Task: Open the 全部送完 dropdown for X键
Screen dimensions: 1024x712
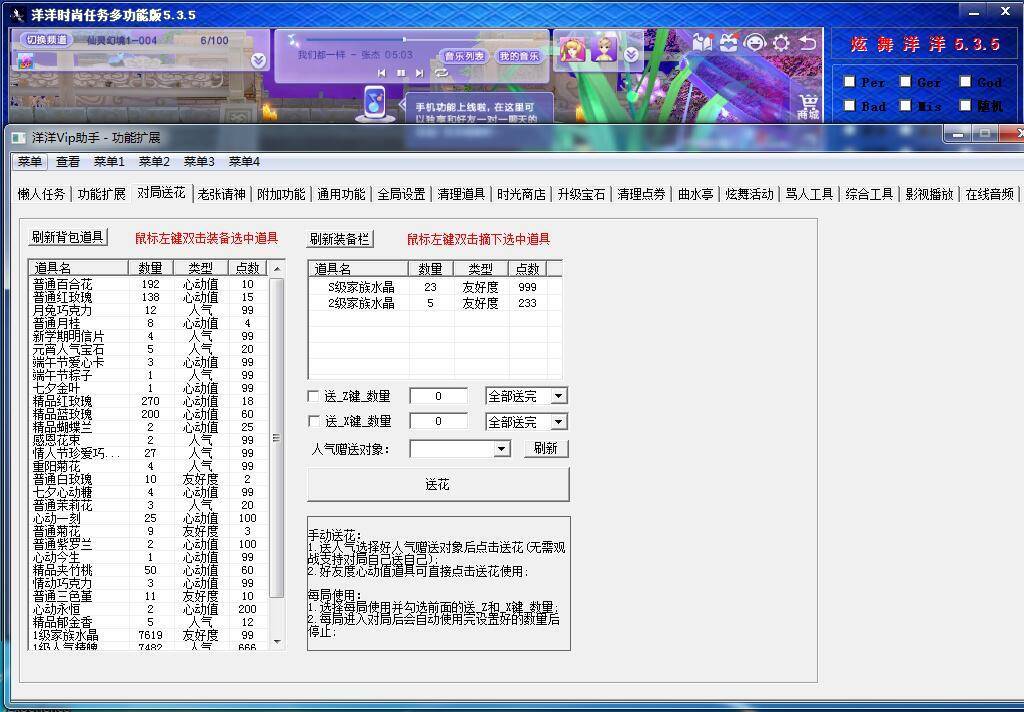Action: tap(558, 422)
